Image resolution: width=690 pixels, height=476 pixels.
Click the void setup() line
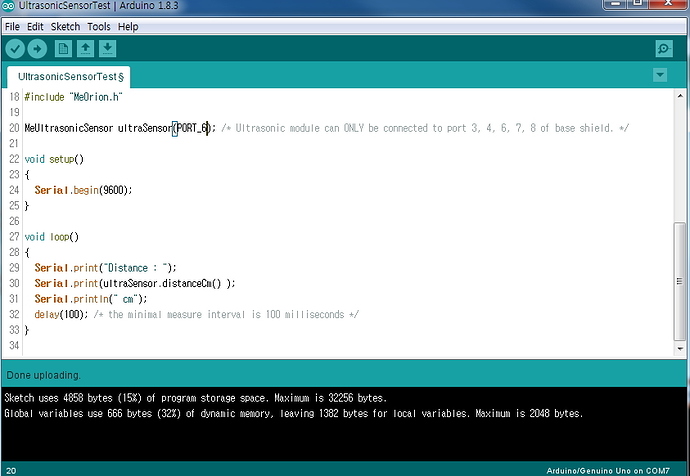pyautogui.click(x=54, y=159)
